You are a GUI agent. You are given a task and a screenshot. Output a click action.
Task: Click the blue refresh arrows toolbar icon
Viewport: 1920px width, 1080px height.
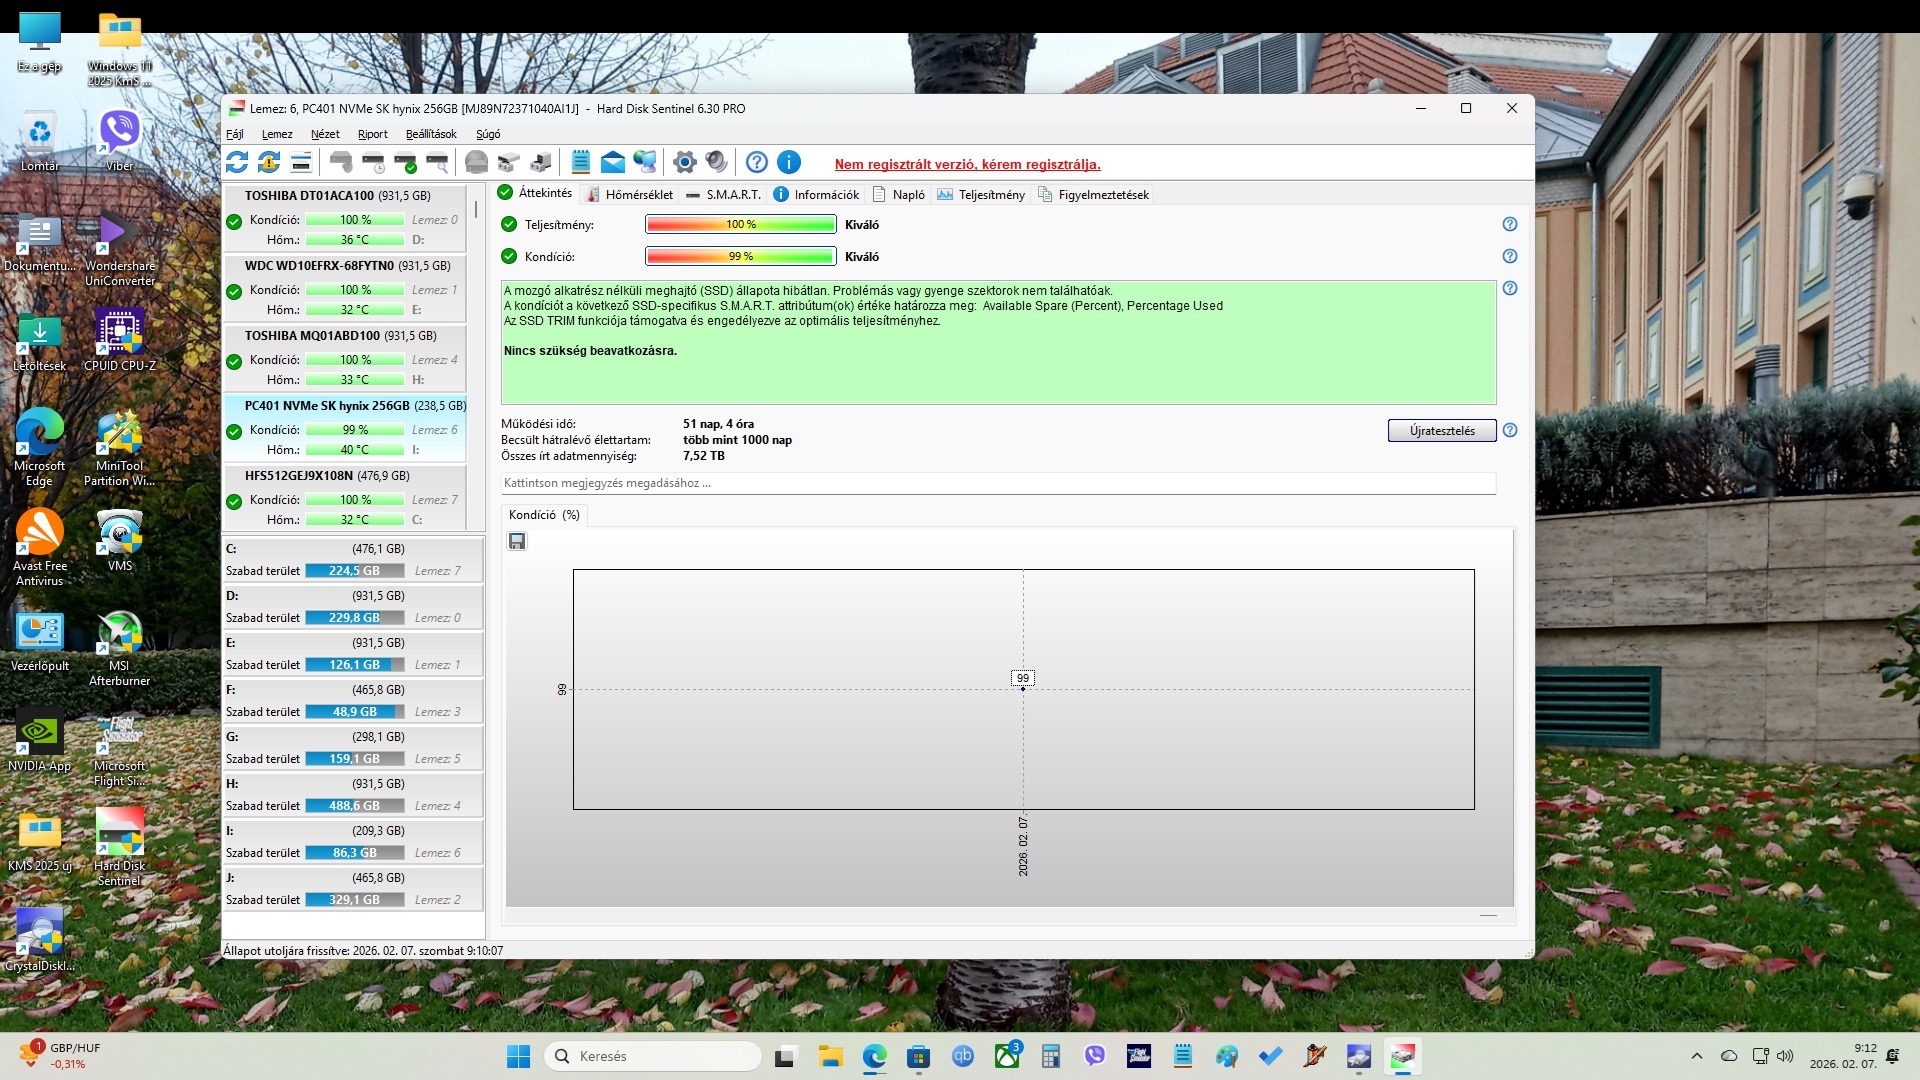(237, 162)
